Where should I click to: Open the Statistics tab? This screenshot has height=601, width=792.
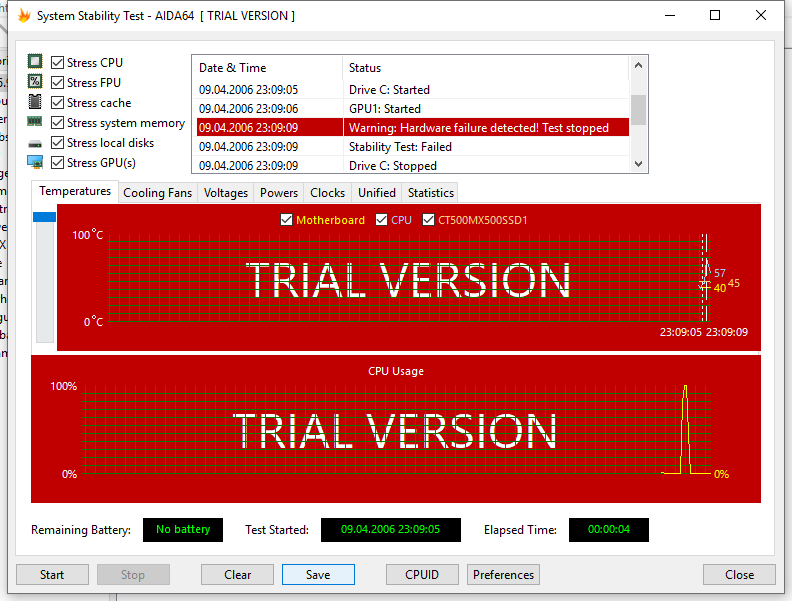pyautogui.click(x=430, y=193)
